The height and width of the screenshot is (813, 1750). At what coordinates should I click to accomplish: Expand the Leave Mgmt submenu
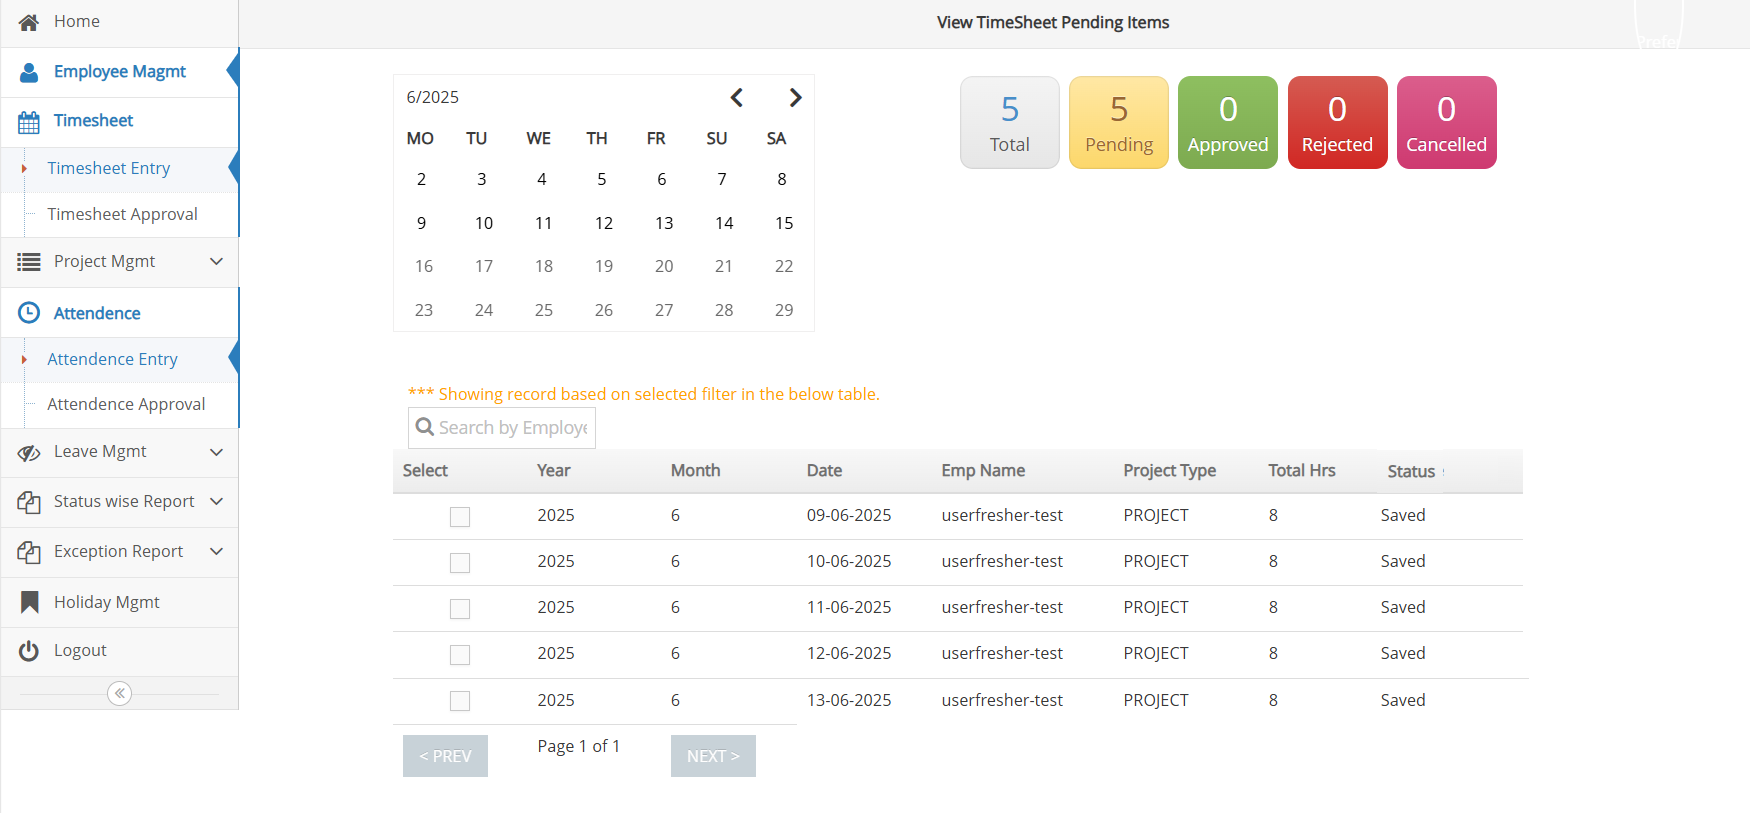point(216,452)
